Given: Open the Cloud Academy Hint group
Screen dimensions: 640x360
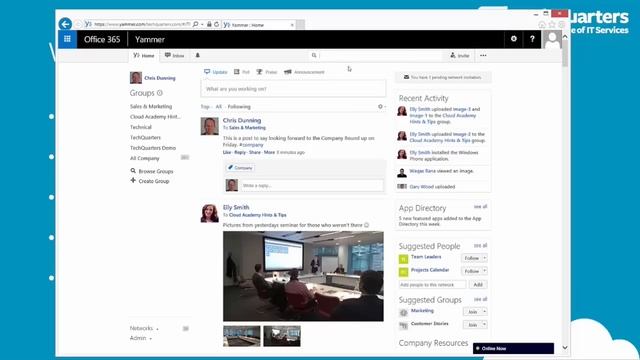Looking at the screenshot, I should pos(155,117).
